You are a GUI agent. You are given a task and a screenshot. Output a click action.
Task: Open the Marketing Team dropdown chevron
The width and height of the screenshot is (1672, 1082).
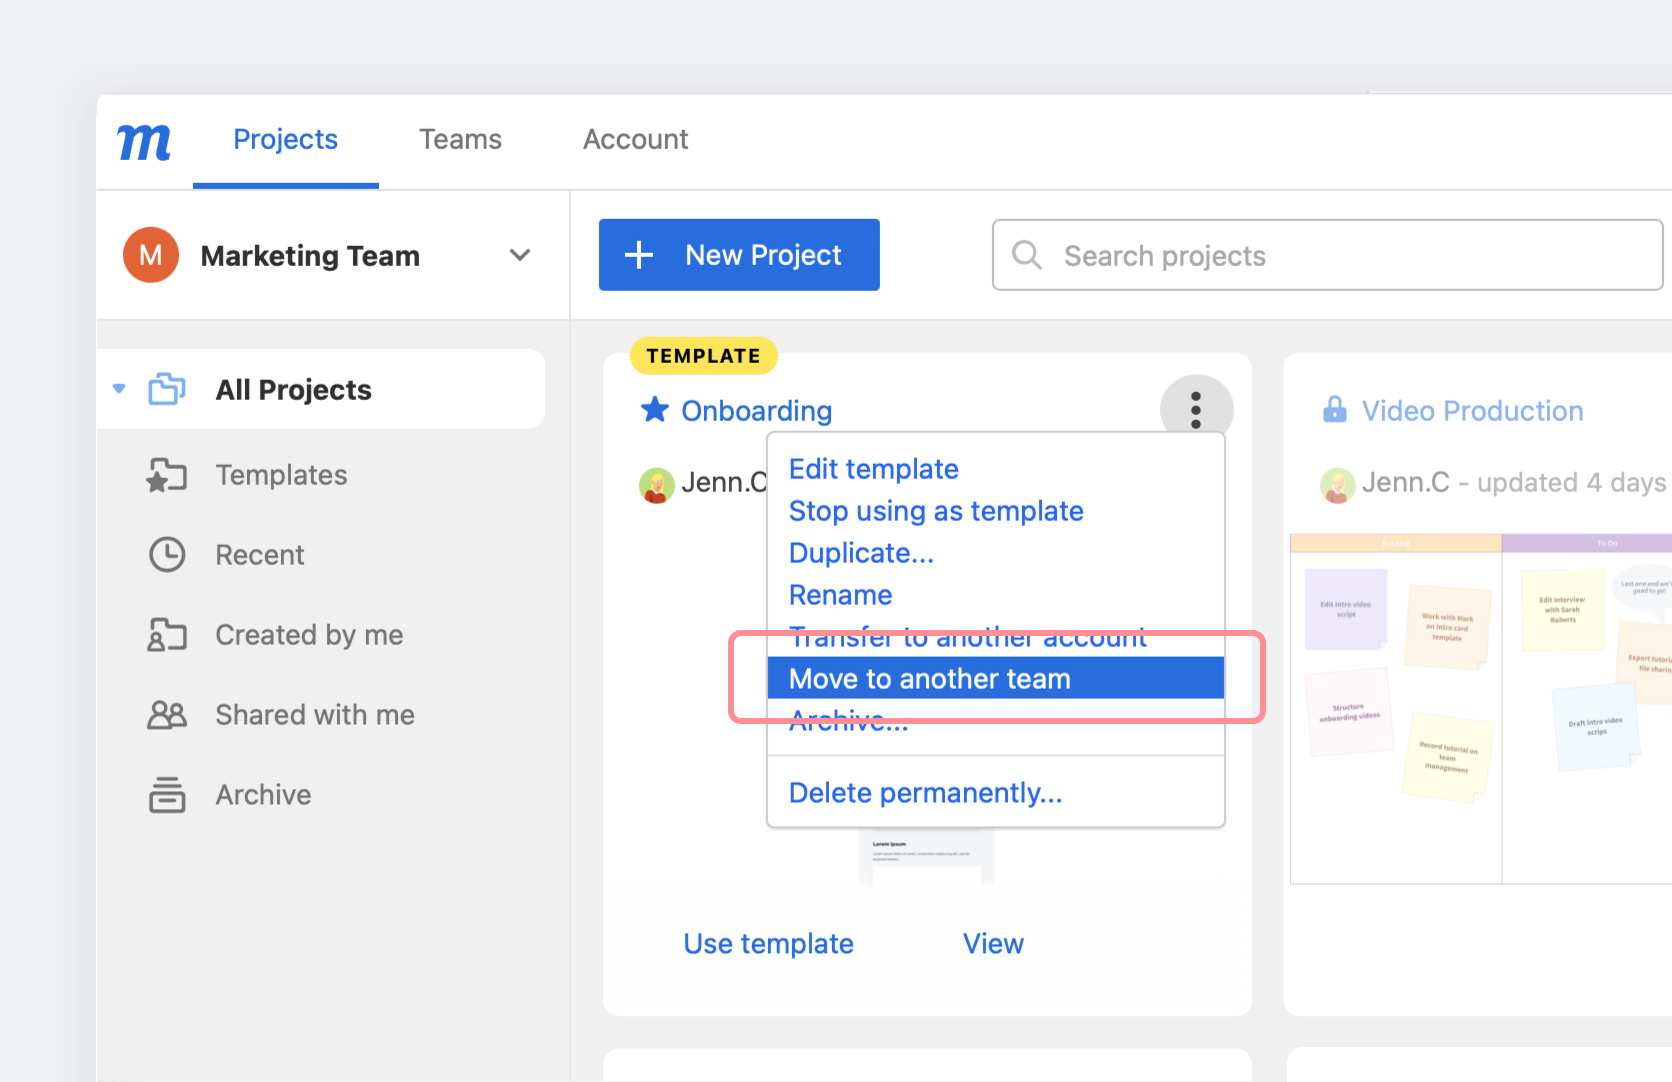[519, 255]
